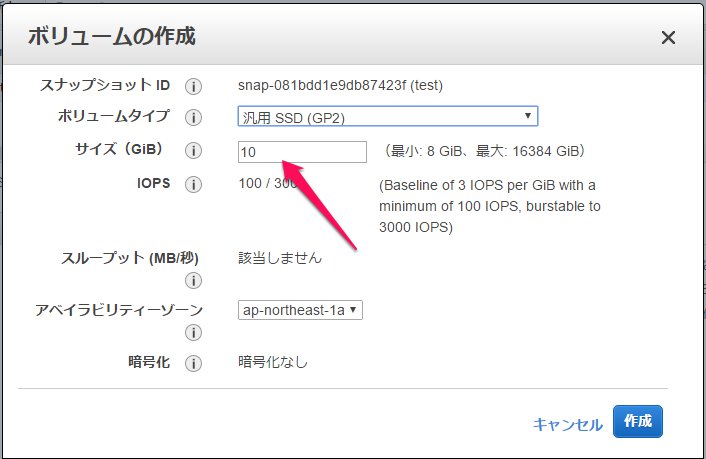Screen dimensions: 706x459
Task: Close the ボリュームの作成 dialog with the X
Action: pos(669,38)
